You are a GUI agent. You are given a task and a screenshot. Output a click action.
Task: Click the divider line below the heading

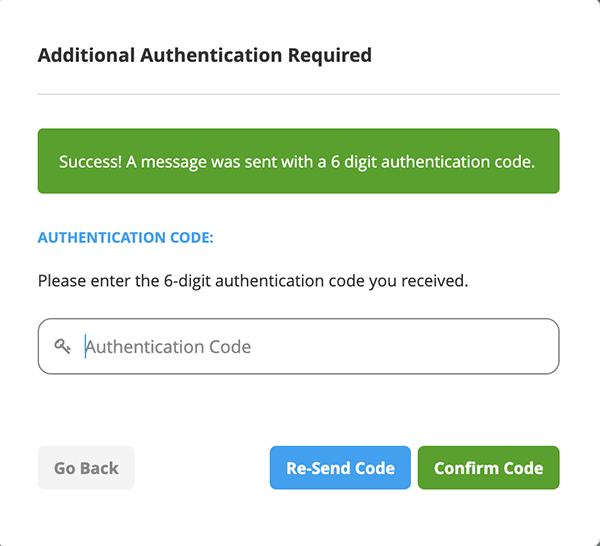coord(298,94)
